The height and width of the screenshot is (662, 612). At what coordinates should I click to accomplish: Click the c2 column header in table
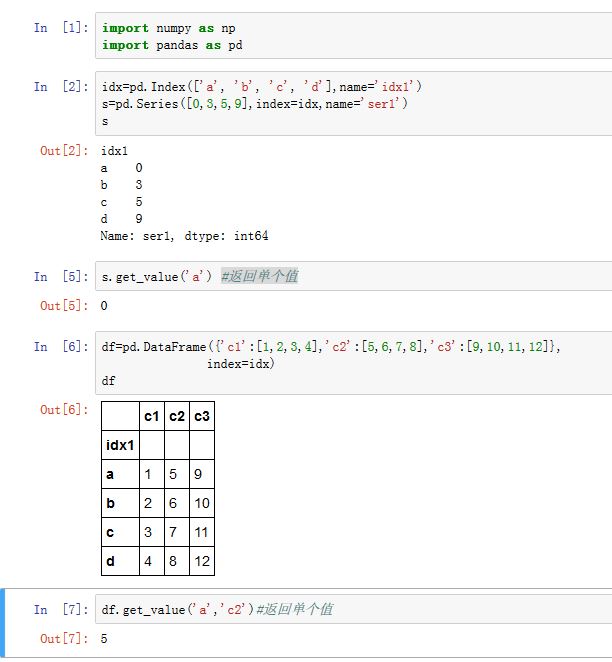click(177, 416)
